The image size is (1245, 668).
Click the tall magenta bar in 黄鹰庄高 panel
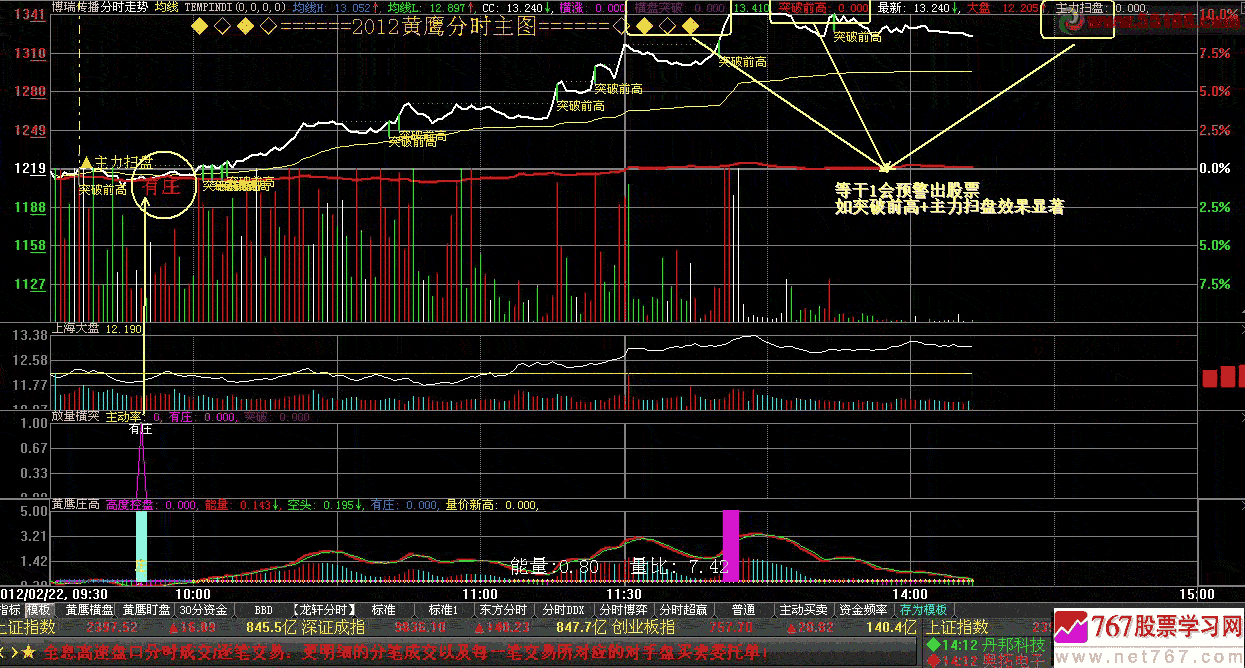(731, 545)
